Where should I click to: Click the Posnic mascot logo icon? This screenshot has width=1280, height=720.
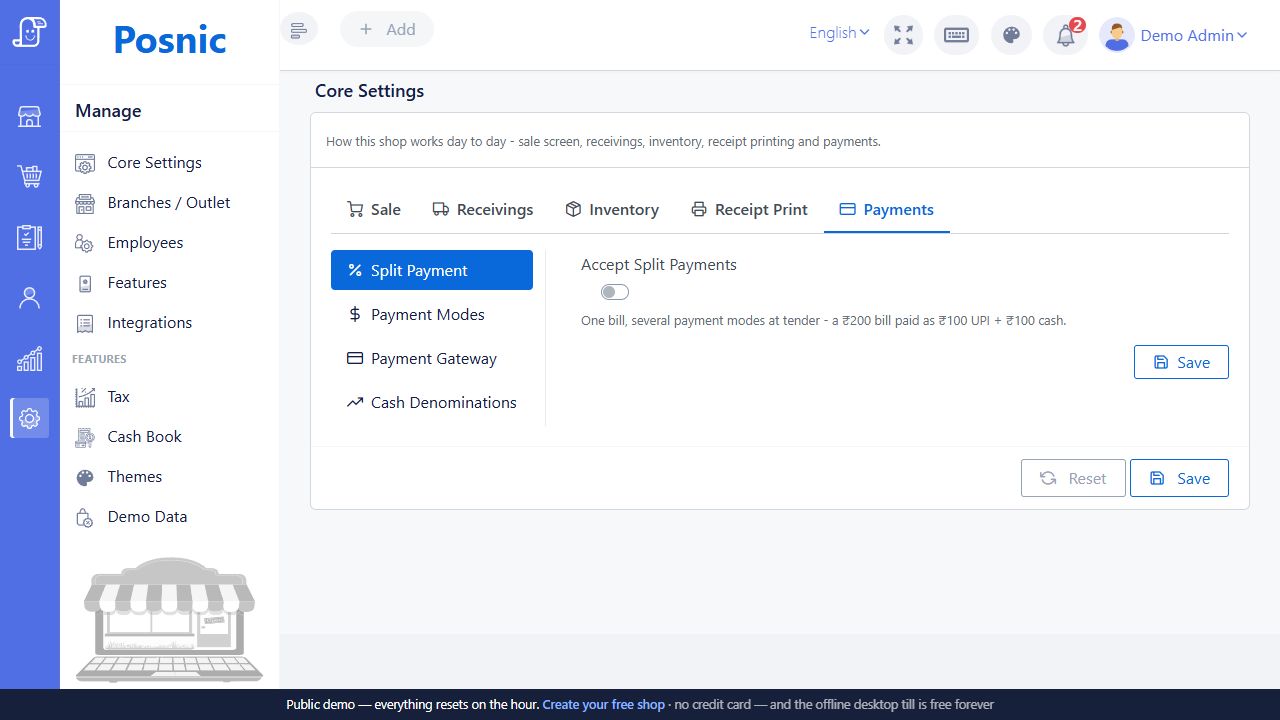coord(29,32)
